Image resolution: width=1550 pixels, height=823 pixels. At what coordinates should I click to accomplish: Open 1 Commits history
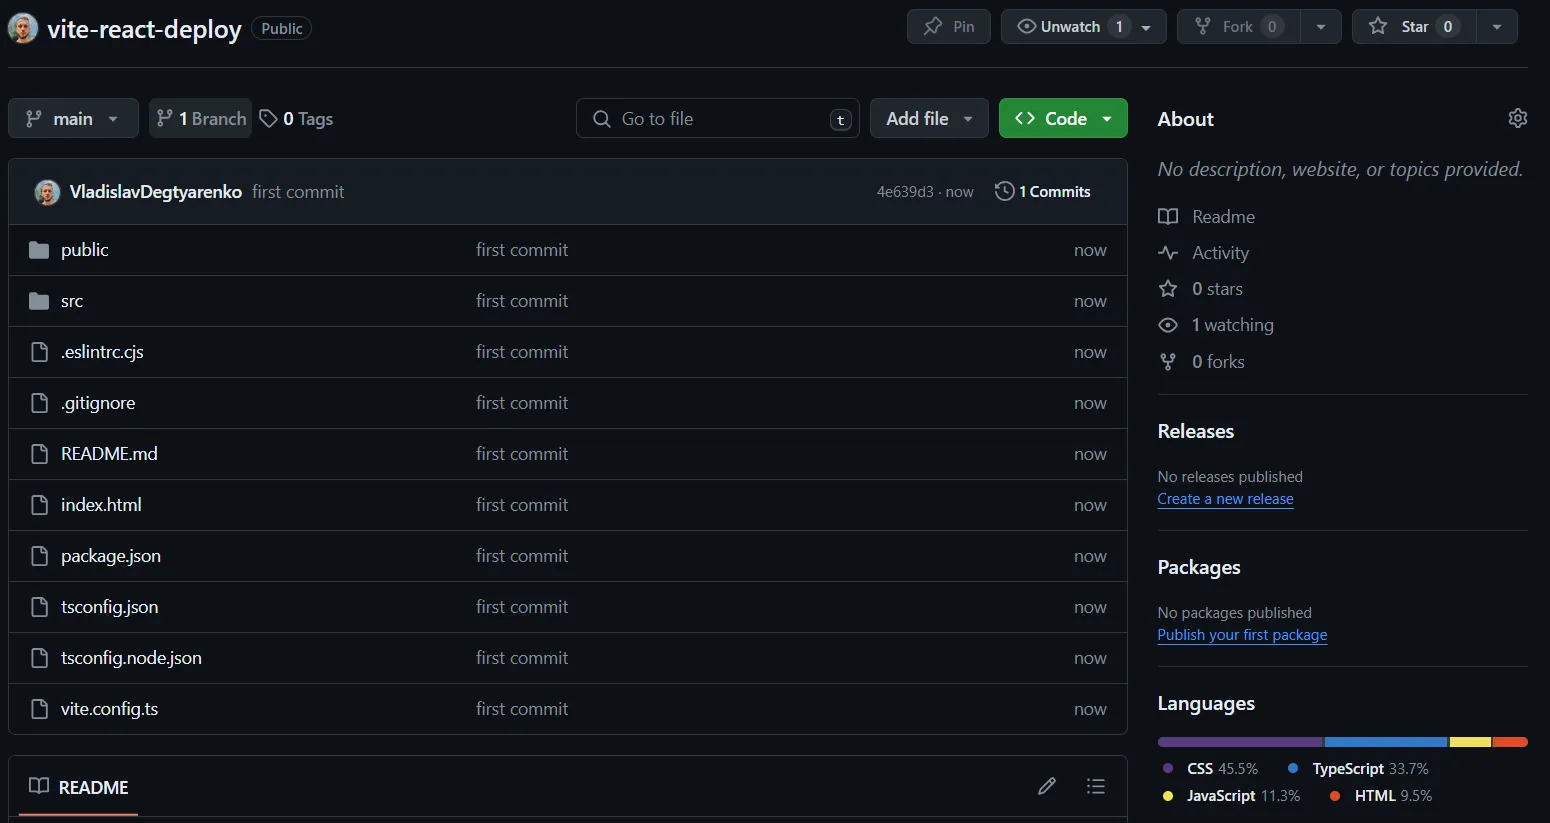click(x=1043, y=191)
